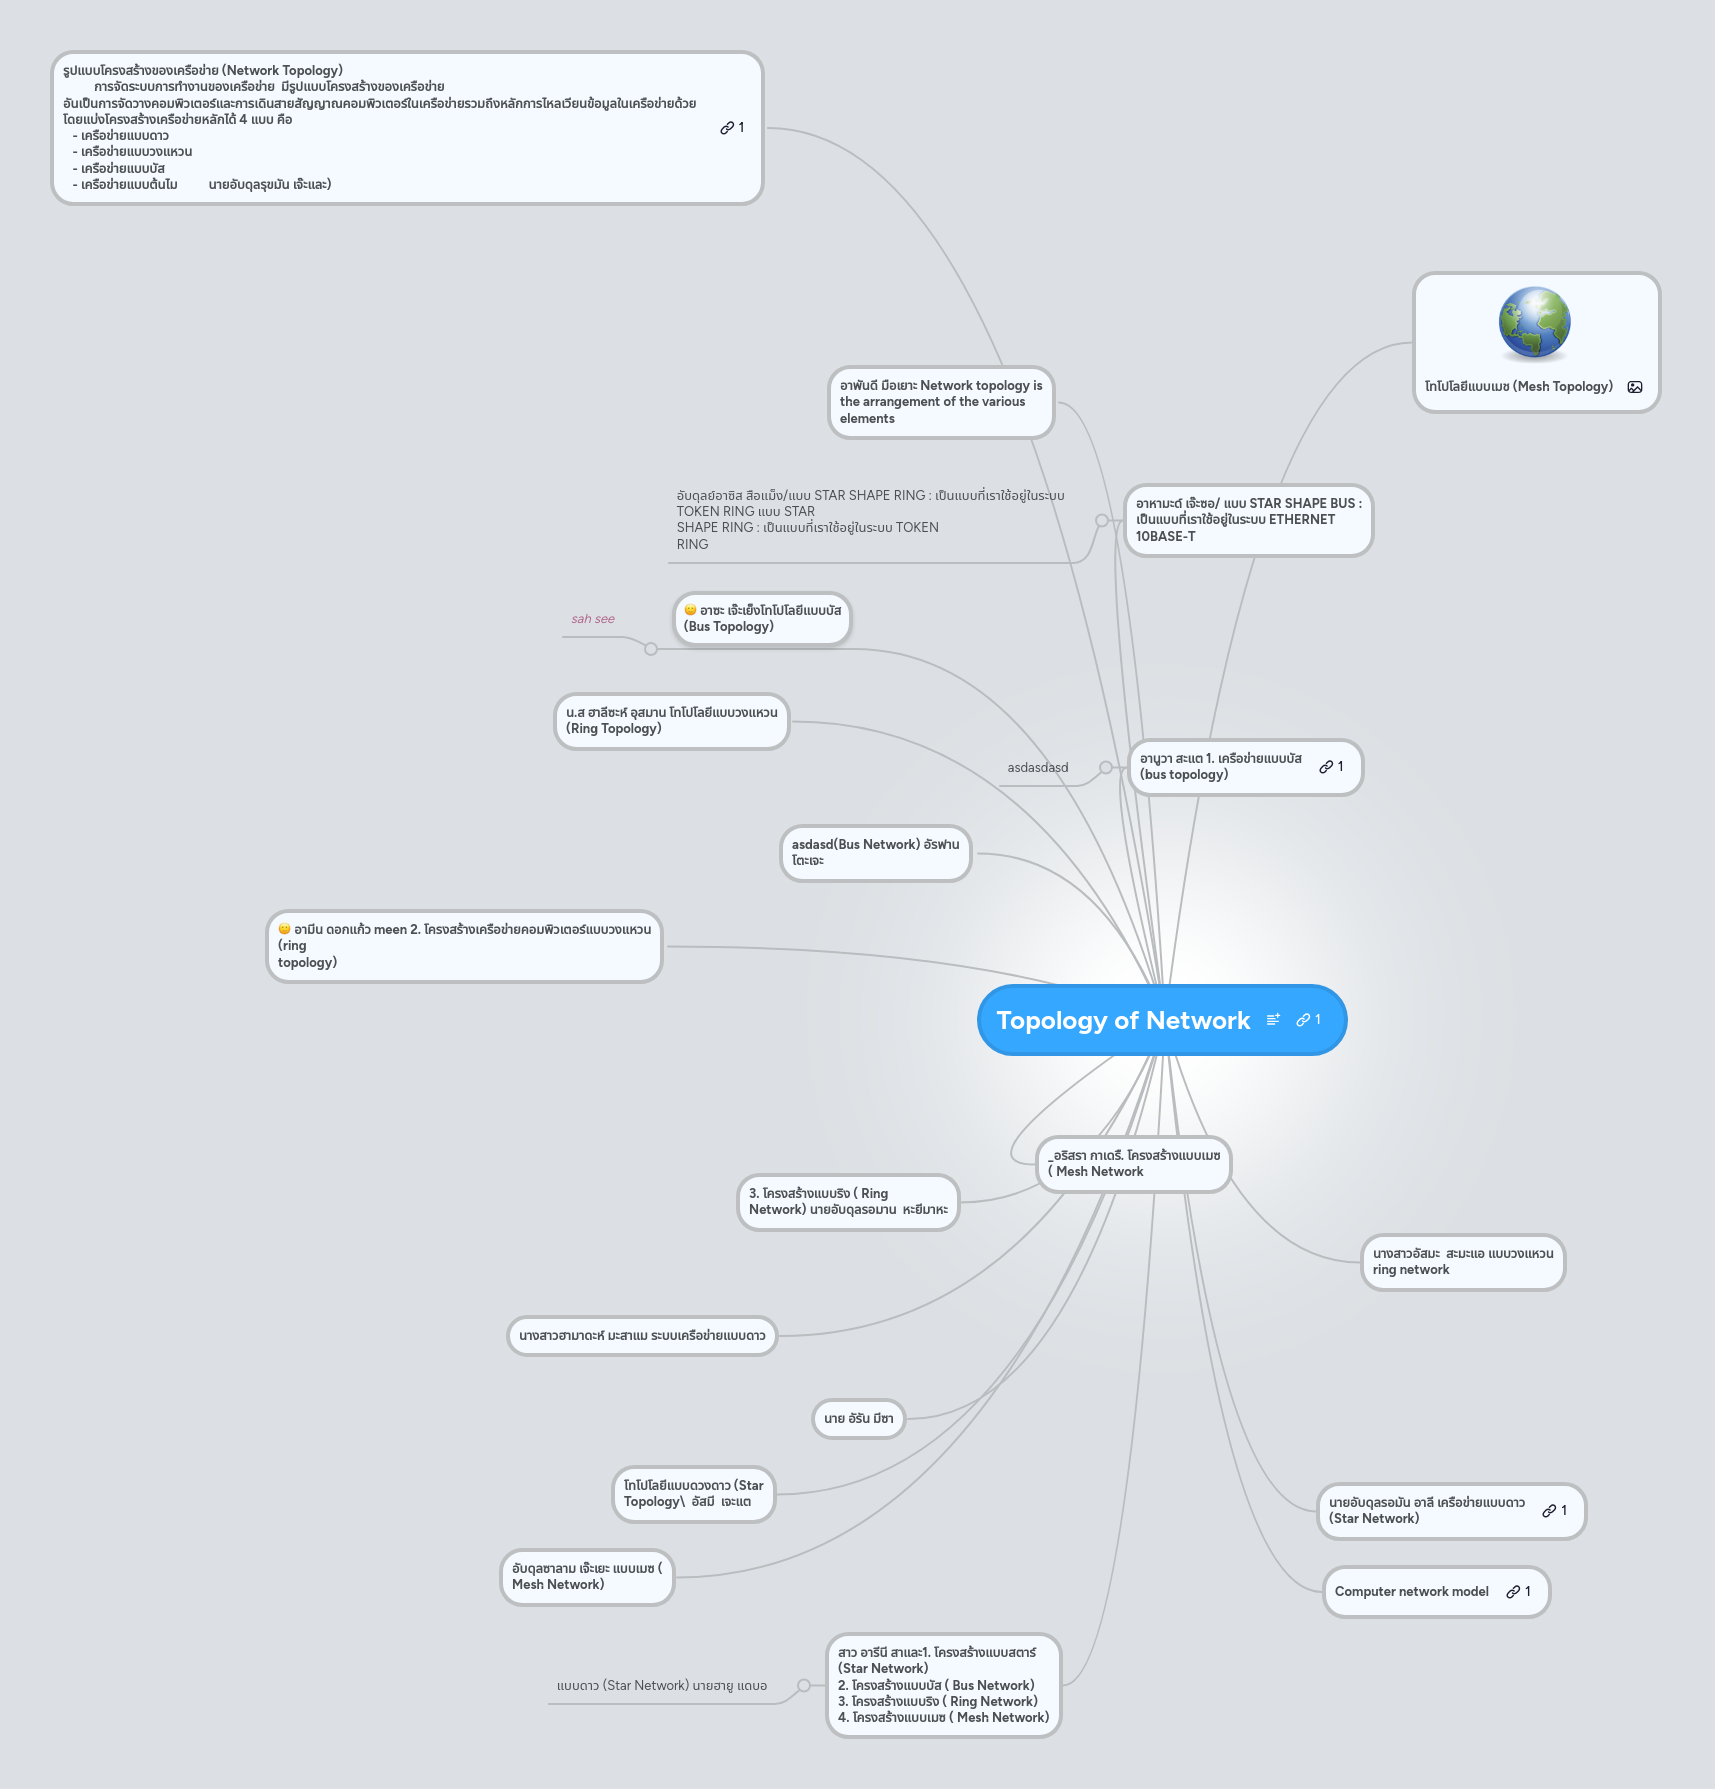The width and height of the screenshot is (1715, 1789).
Task: Select the 3. Ring Network node by นายอับดุลรอมาน
Action: [x=850, y=1203]
